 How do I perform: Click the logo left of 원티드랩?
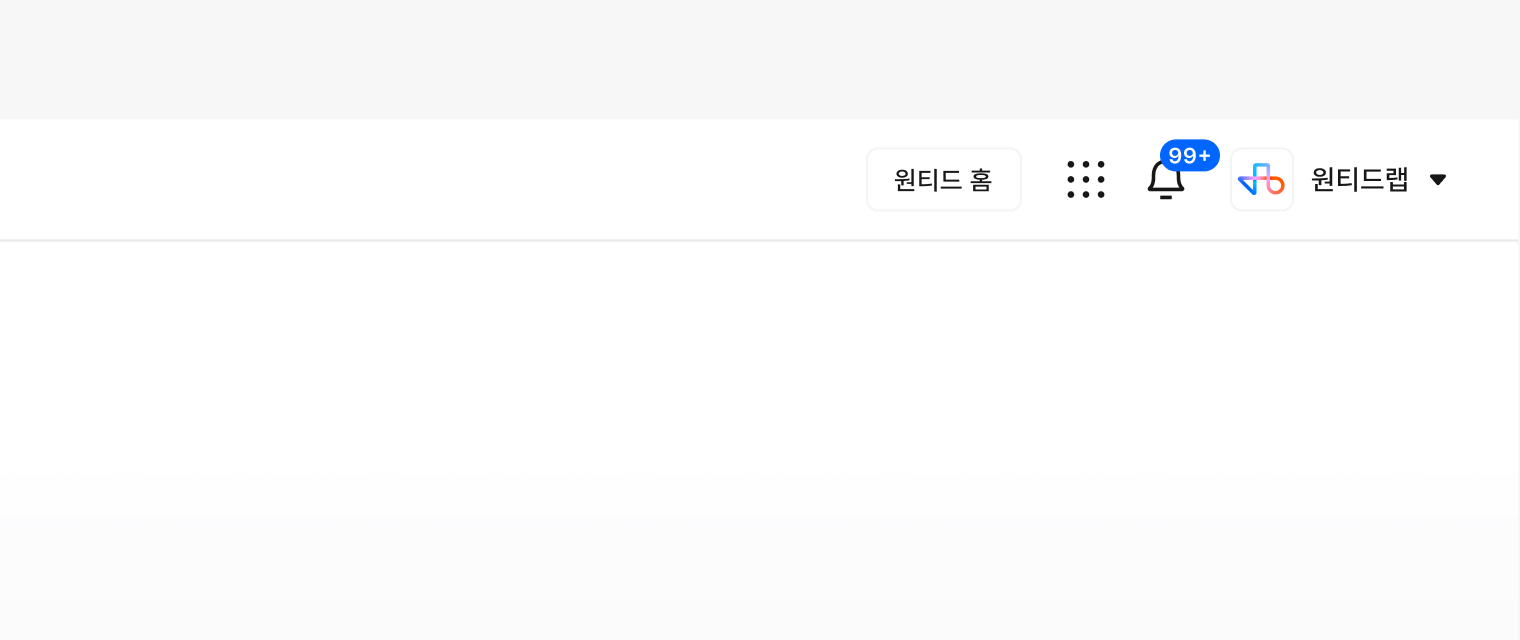1261,180
